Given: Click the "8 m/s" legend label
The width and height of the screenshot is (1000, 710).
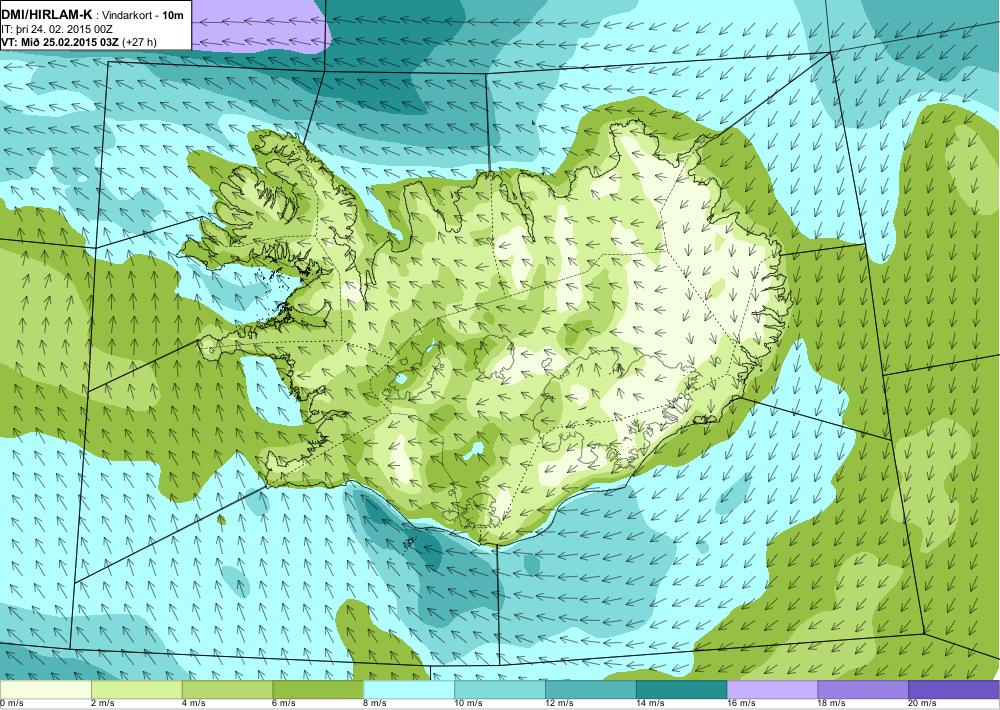Looking at the screenshot, I should pos(376,704).
